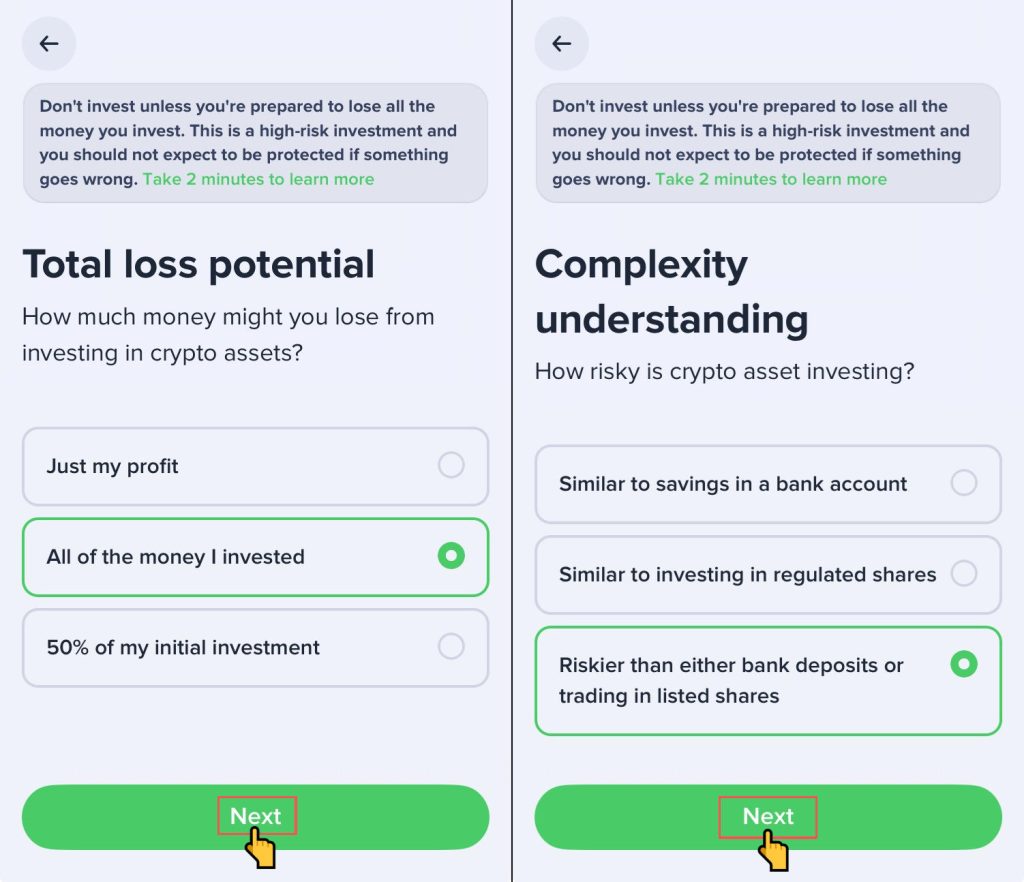Go back from Total loss potential screen

pos(49,44)
